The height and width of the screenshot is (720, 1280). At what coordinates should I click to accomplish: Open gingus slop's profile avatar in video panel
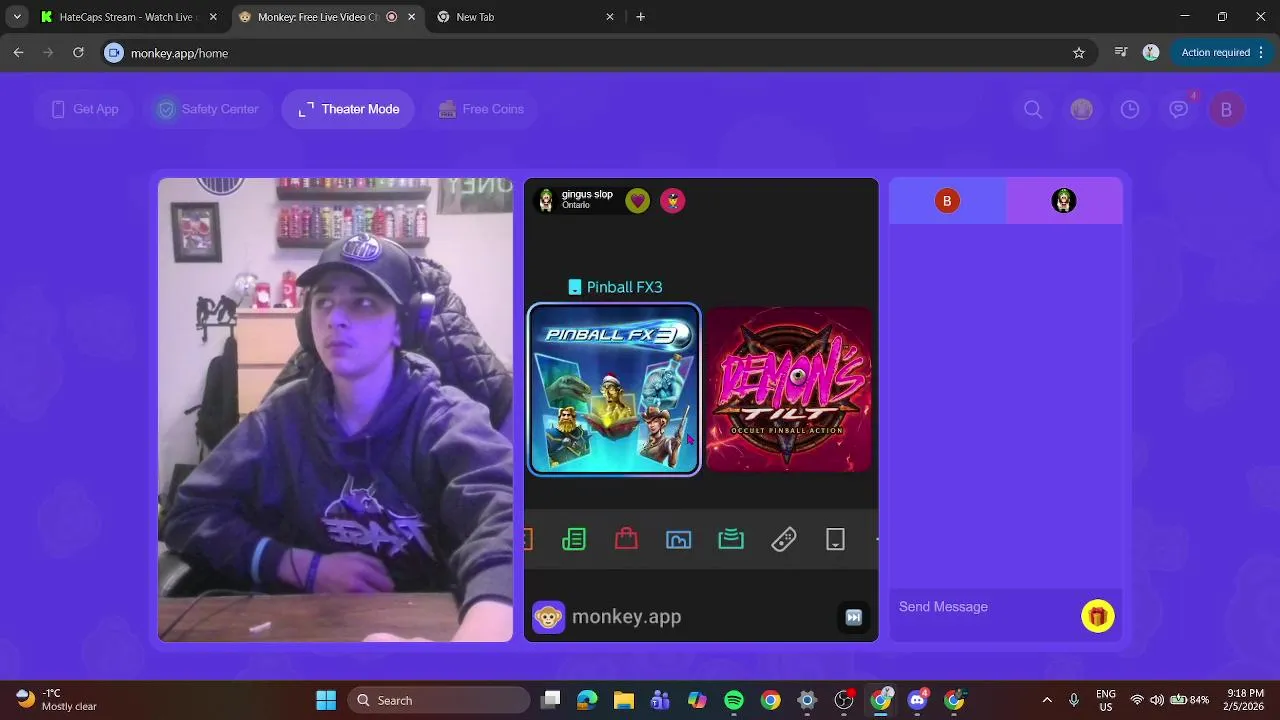click(x=546, y=200)
